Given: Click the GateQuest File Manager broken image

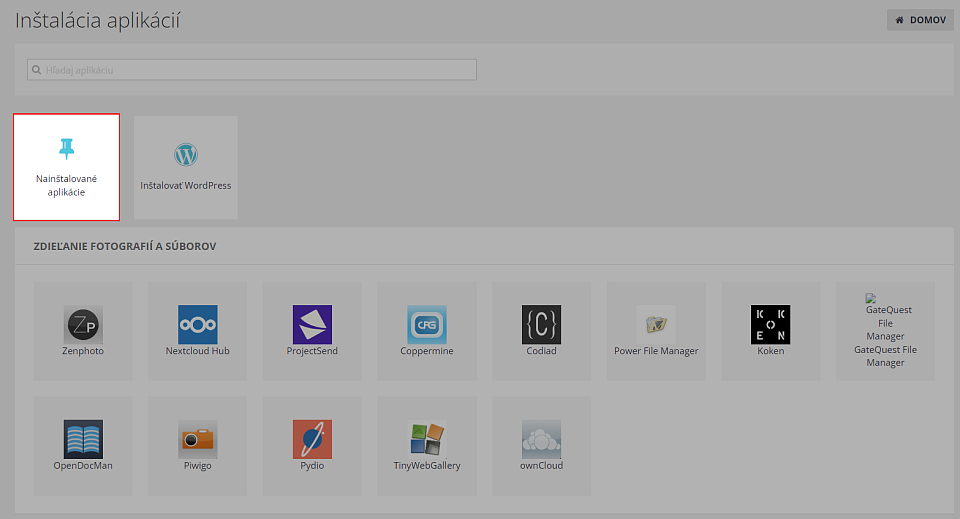Looking at the screenshot, I should point(871,298).
